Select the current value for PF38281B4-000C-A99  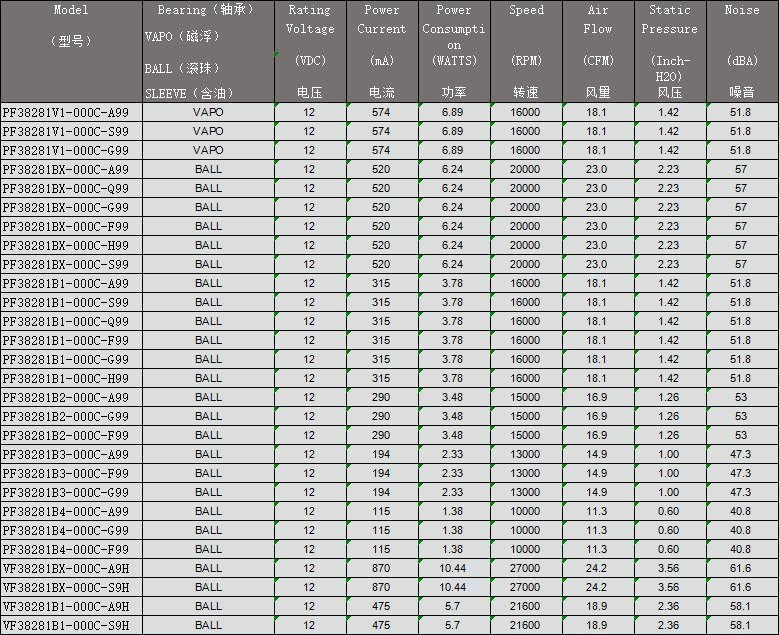pos(381,511)
